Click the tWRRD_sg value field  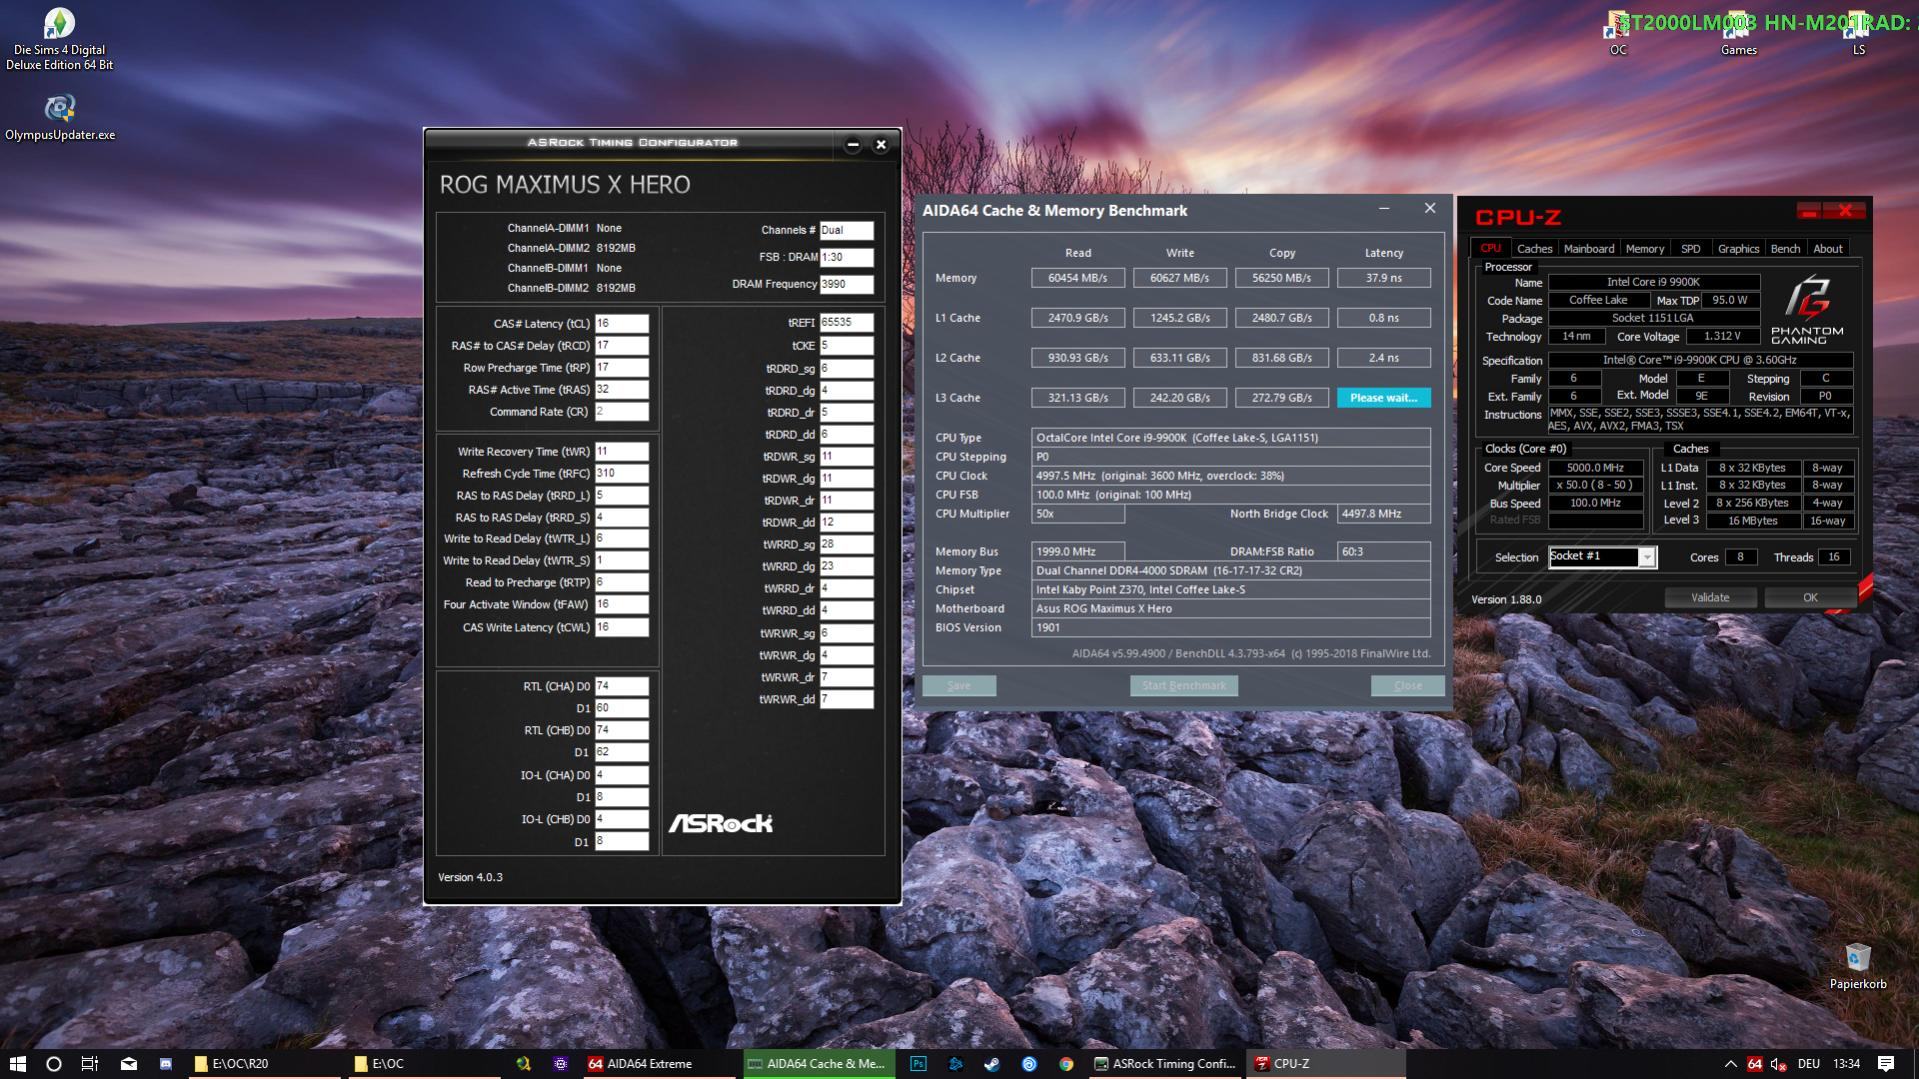pyautogui.click(x=846, y=545)
